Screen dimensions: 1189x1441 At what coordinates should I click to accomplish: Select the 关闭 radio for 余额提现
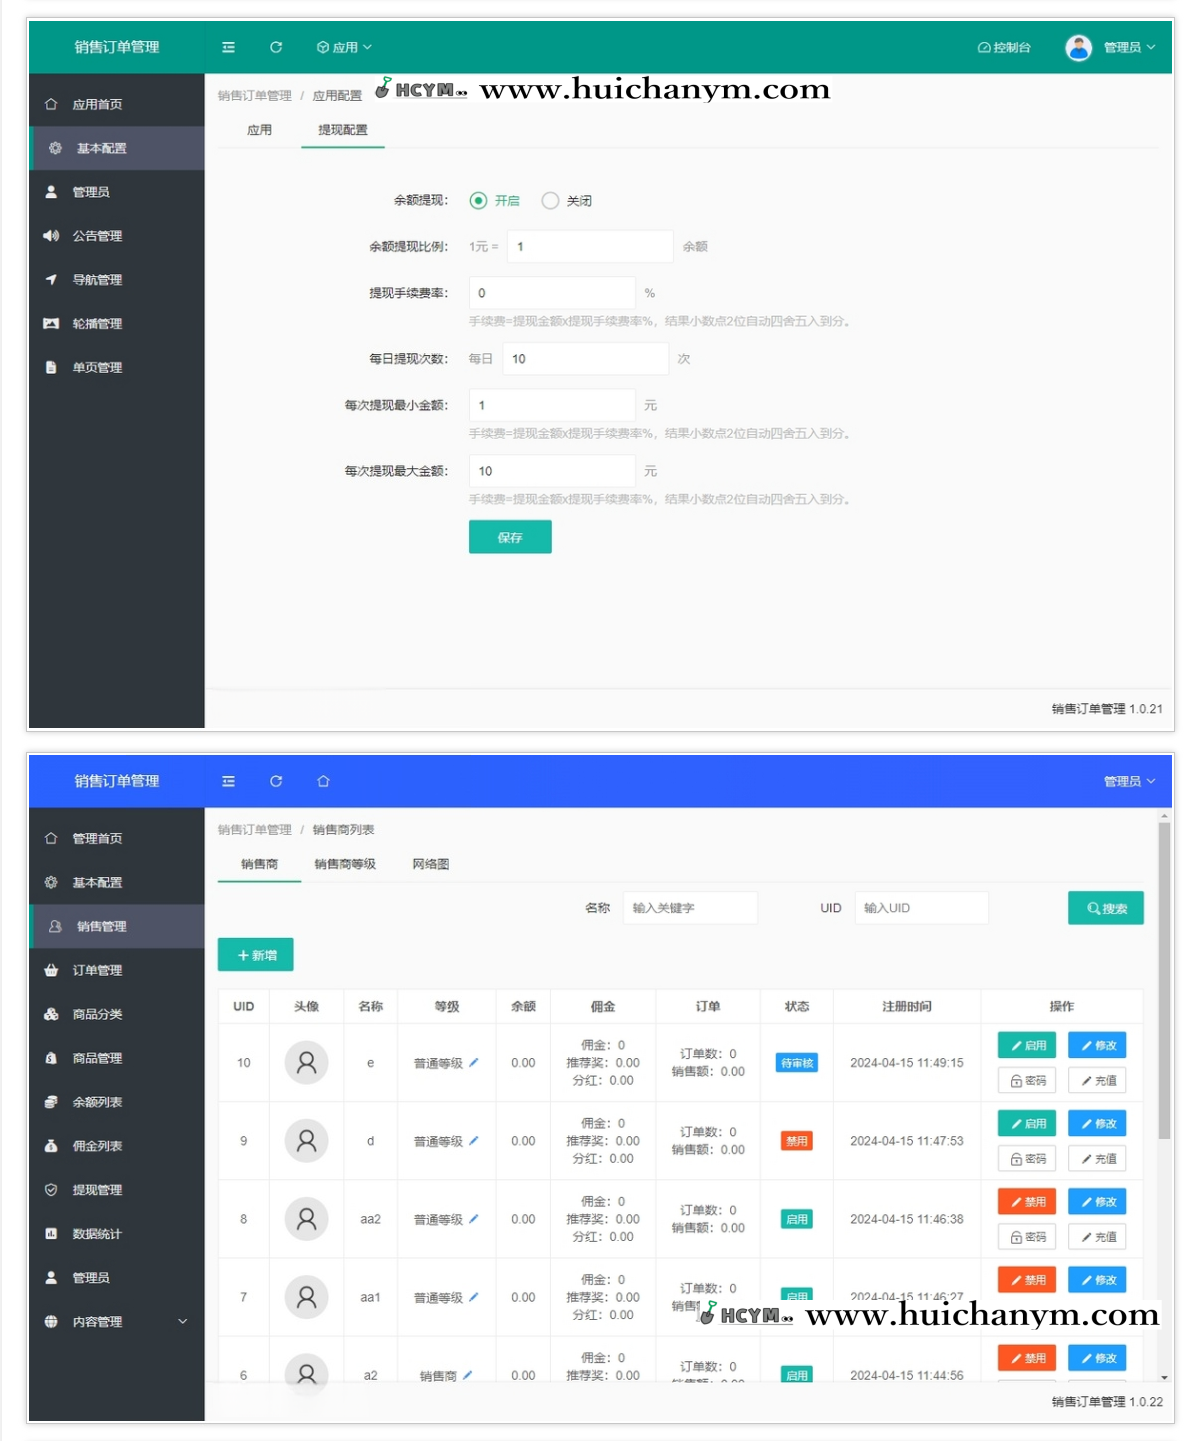[x=550, y=201]
